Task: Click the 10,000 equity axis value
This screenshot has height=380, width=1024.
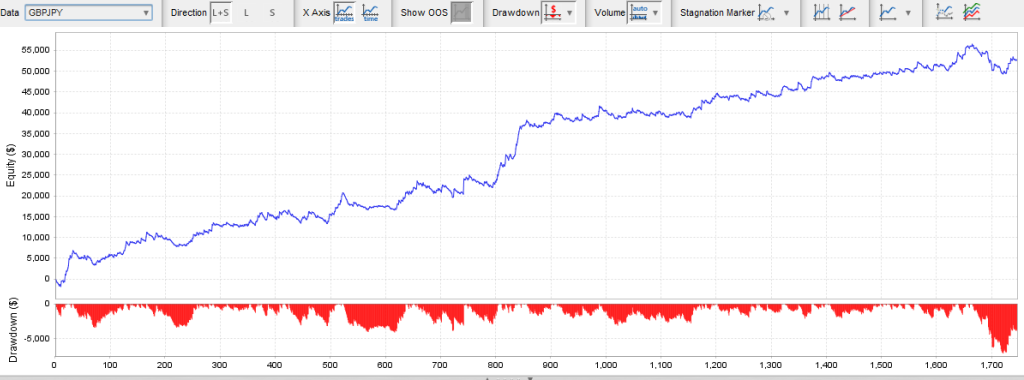Action: [x=37, y=237]
